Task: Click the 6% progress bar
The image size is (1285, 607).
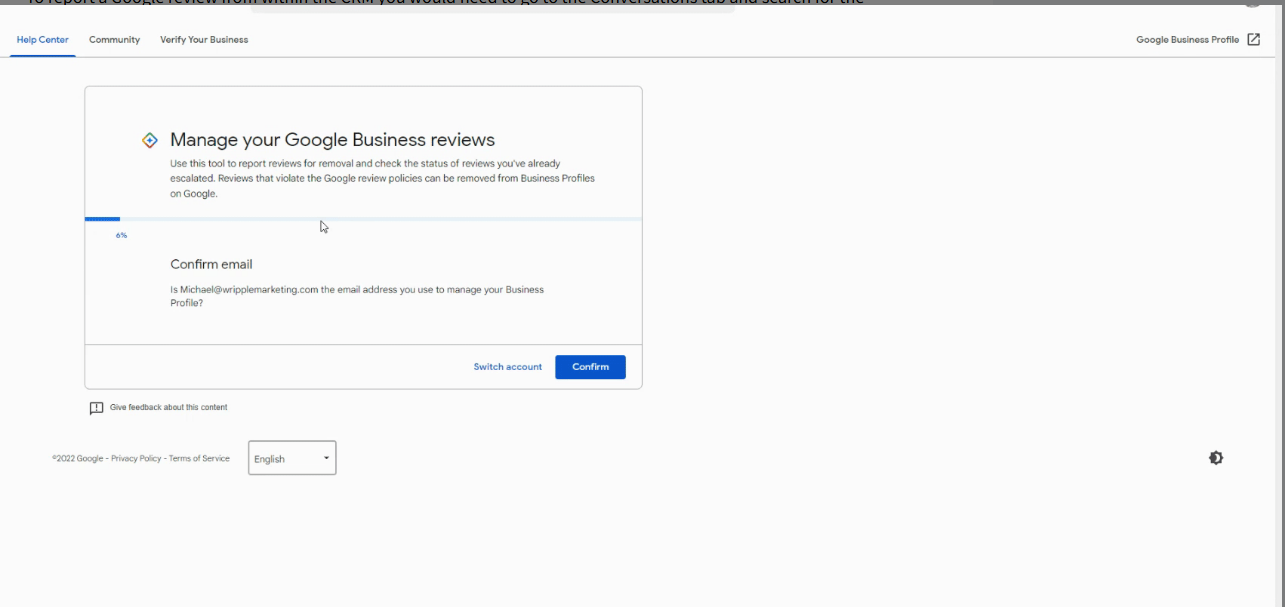Action: coord(363,218)
